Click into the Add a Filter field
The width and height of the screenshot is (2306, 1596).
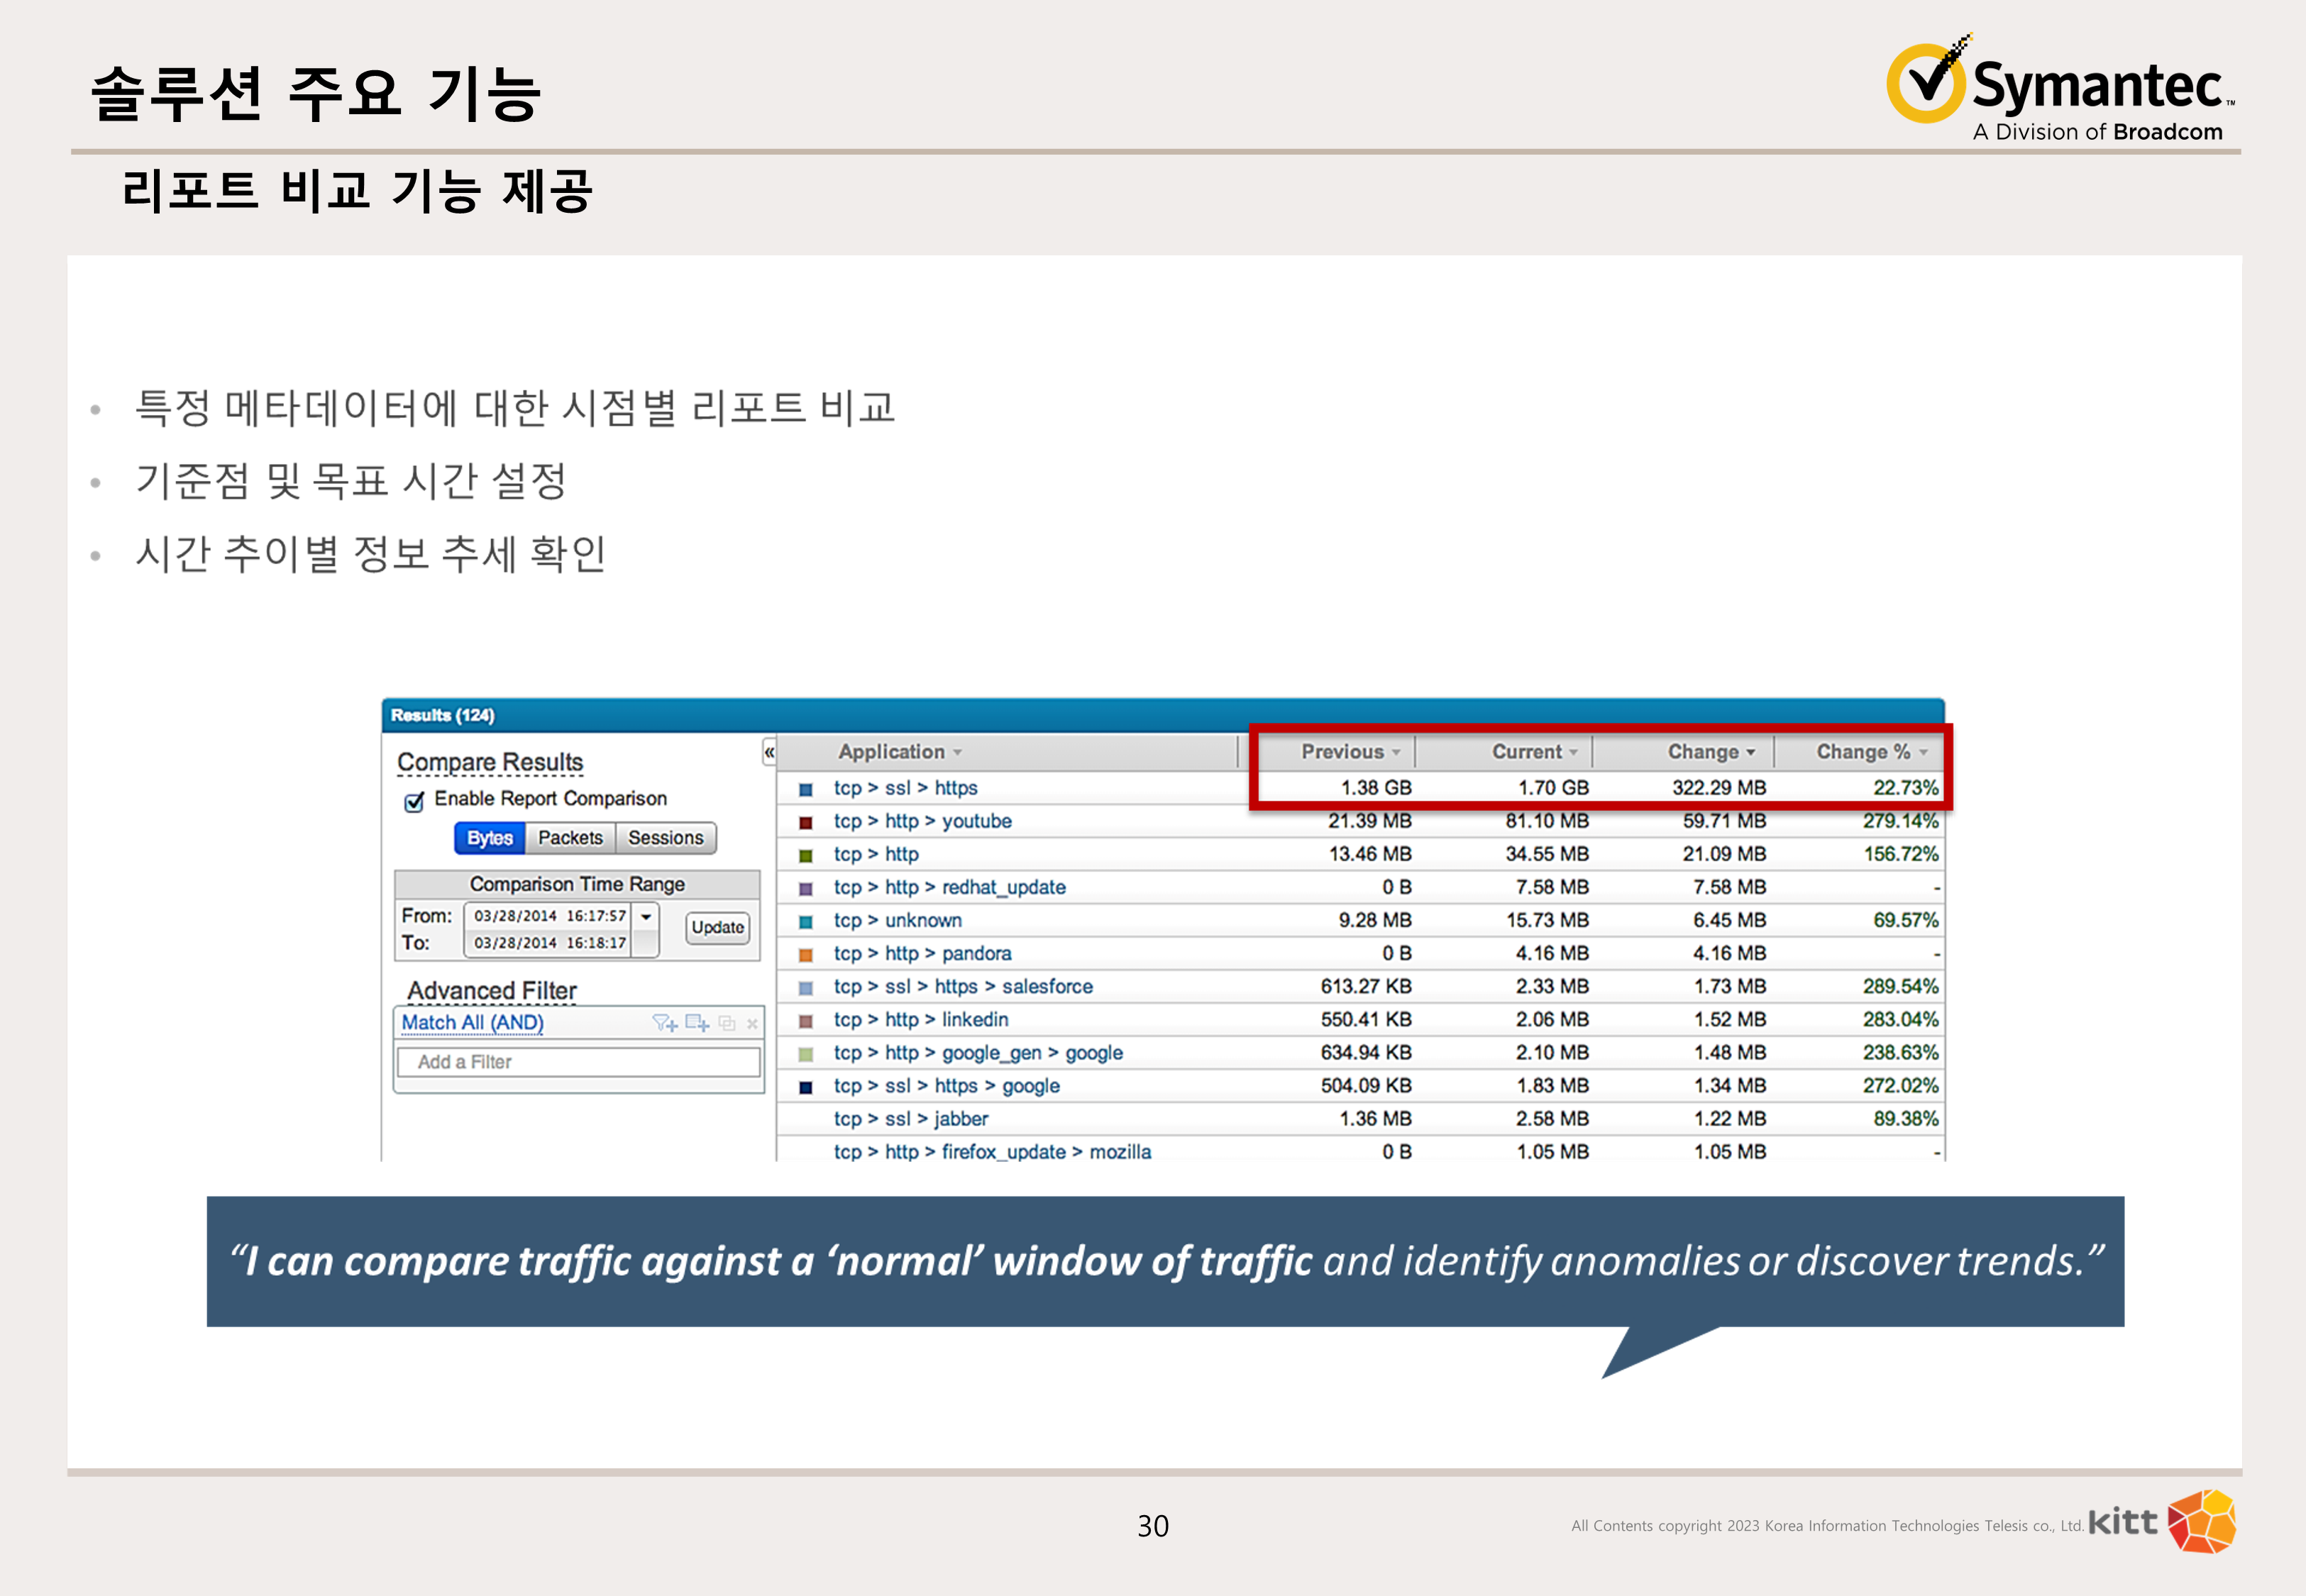click(x=578, y=1062)
